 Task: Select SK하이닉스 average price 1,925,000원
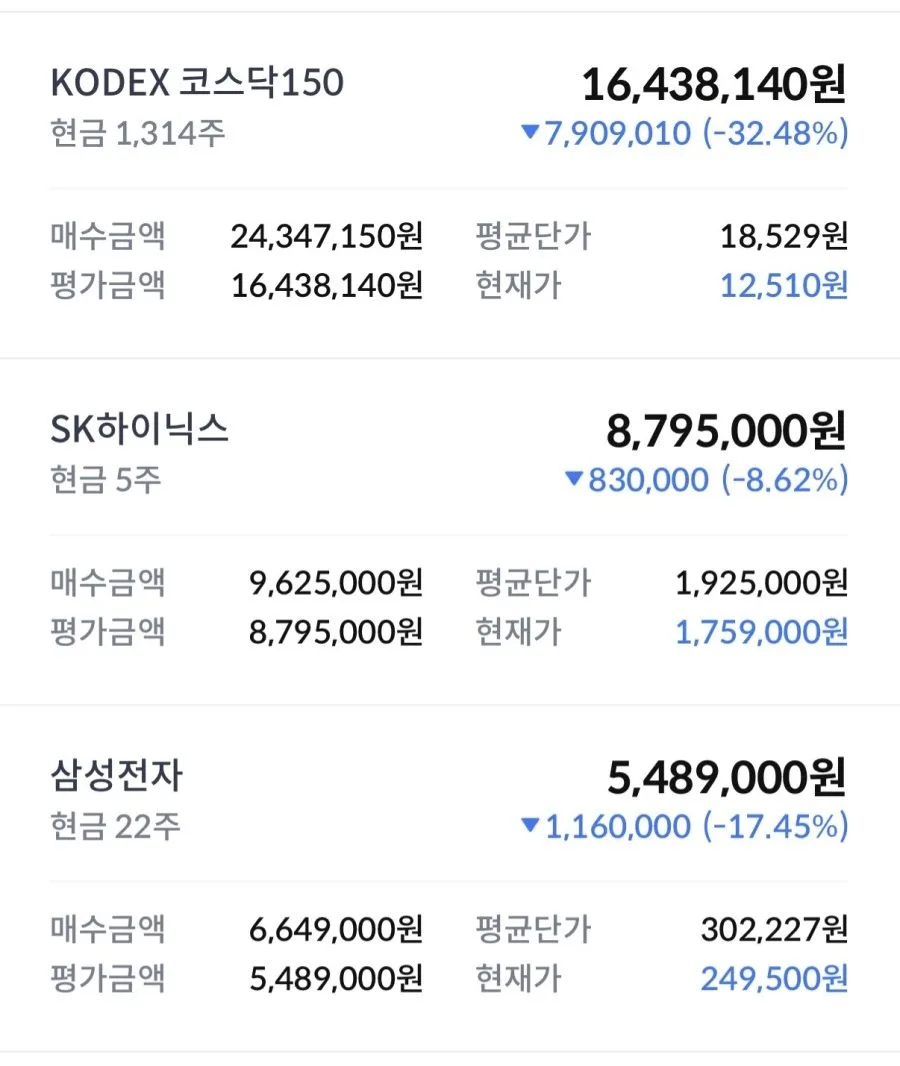click(x=761, y=583)
